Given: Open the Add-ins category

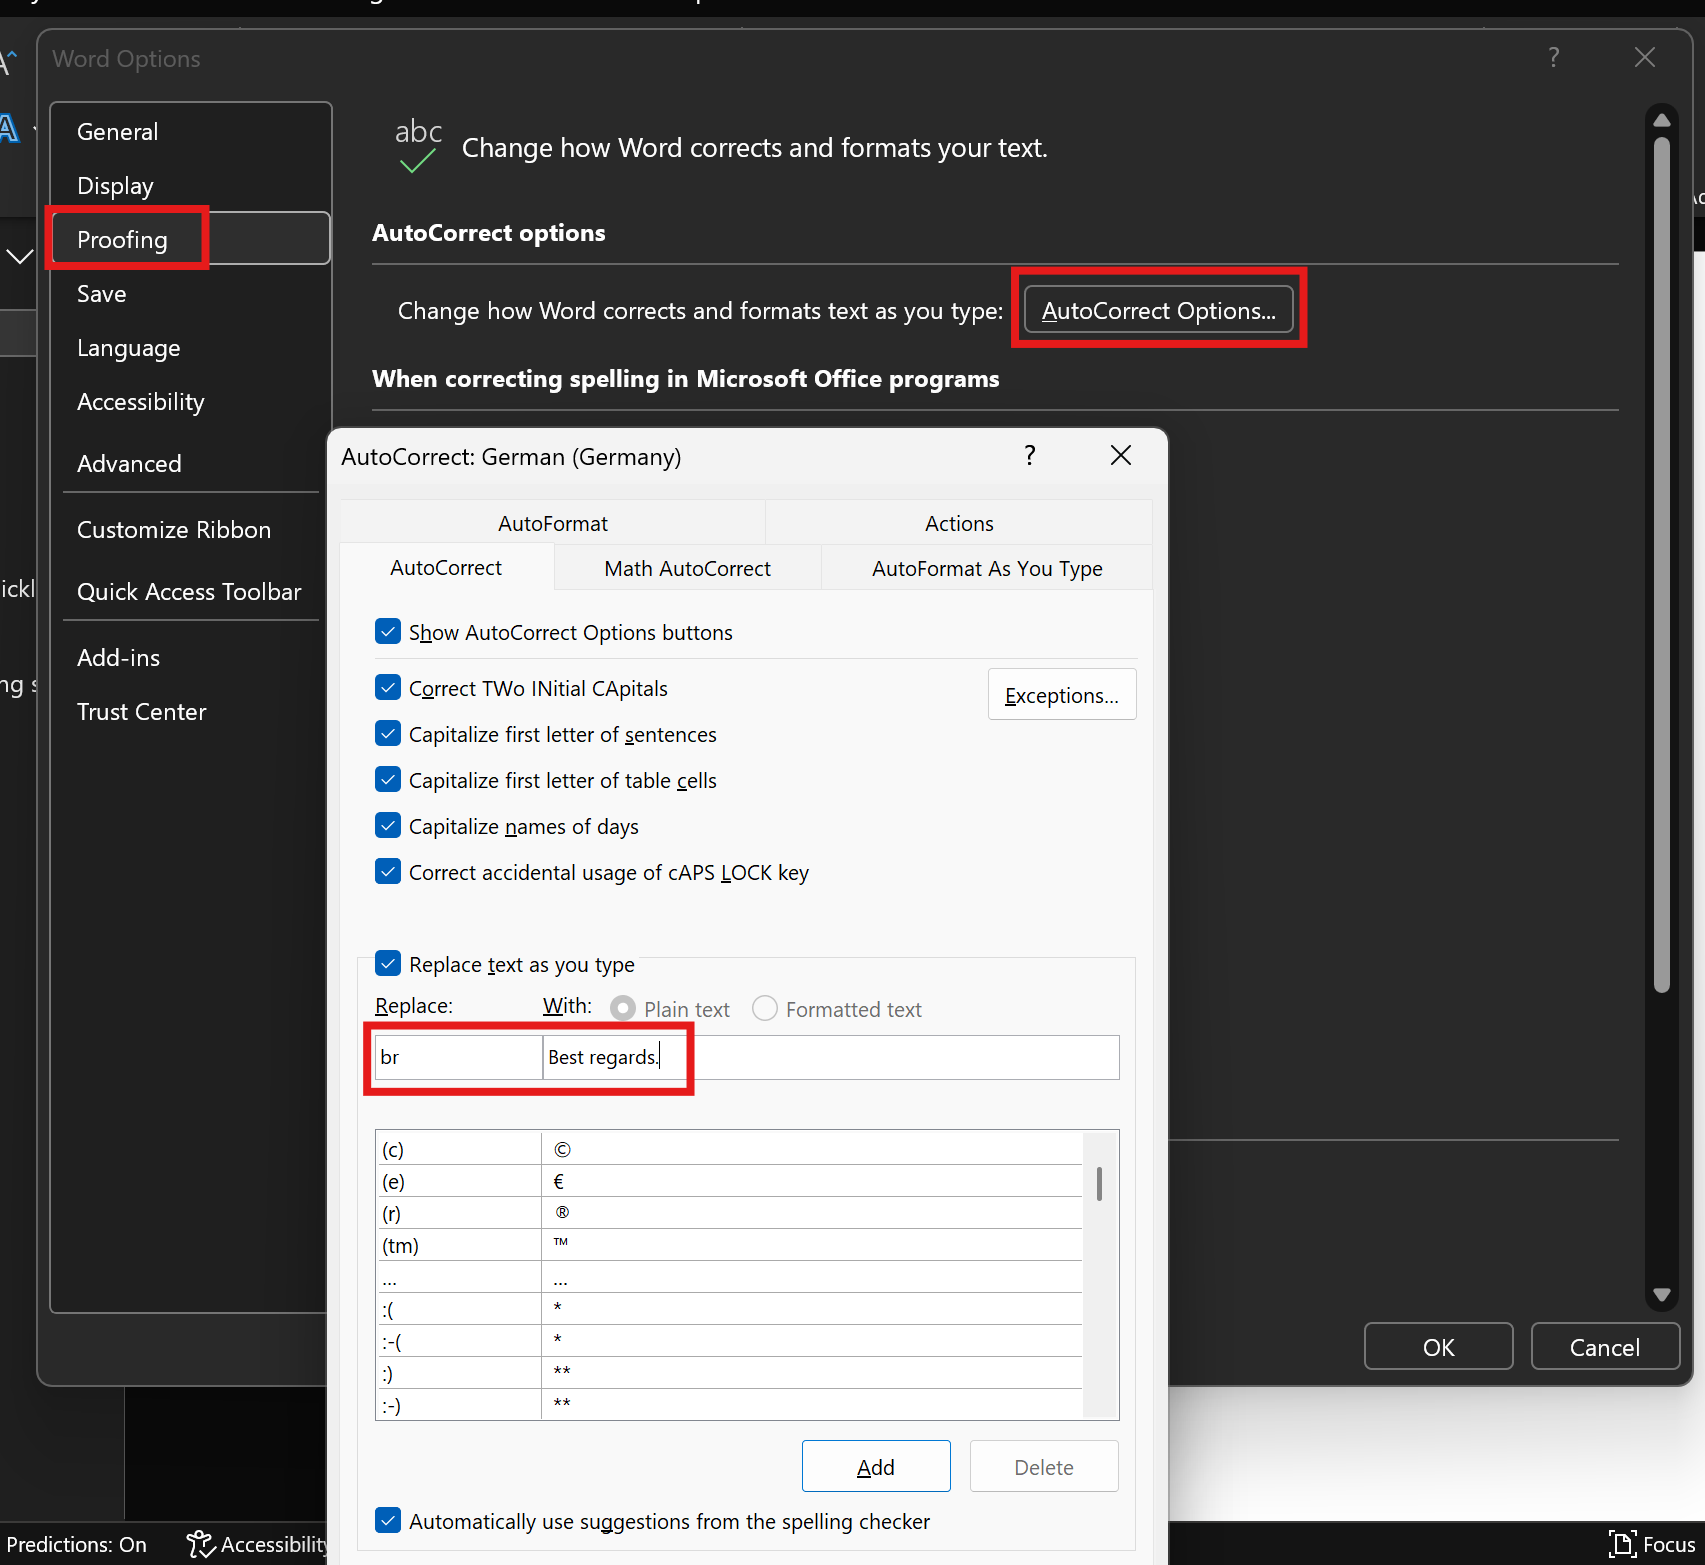Looking at the screenshot, I should [190, 658].
